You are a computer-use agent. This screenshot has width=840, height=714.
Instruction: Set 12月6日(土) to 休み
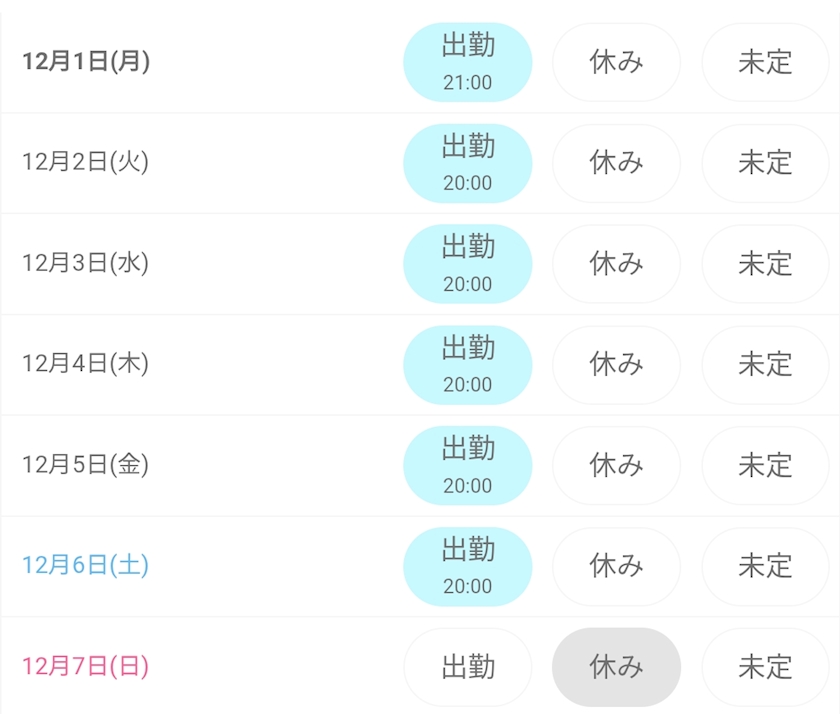point(616,566)
